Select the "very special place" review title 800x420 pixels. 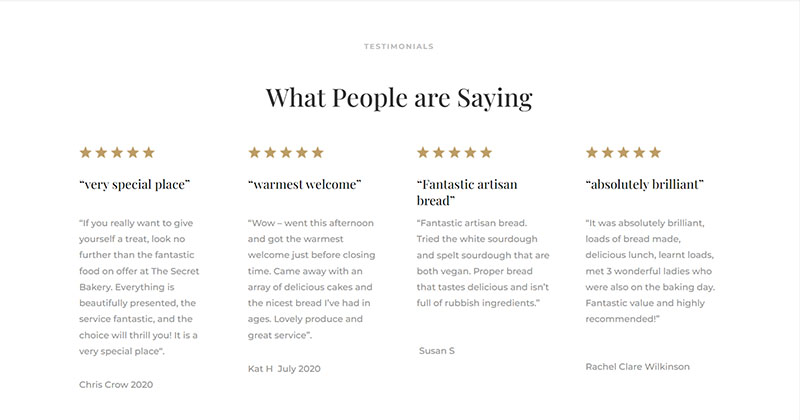pos(134,184)
